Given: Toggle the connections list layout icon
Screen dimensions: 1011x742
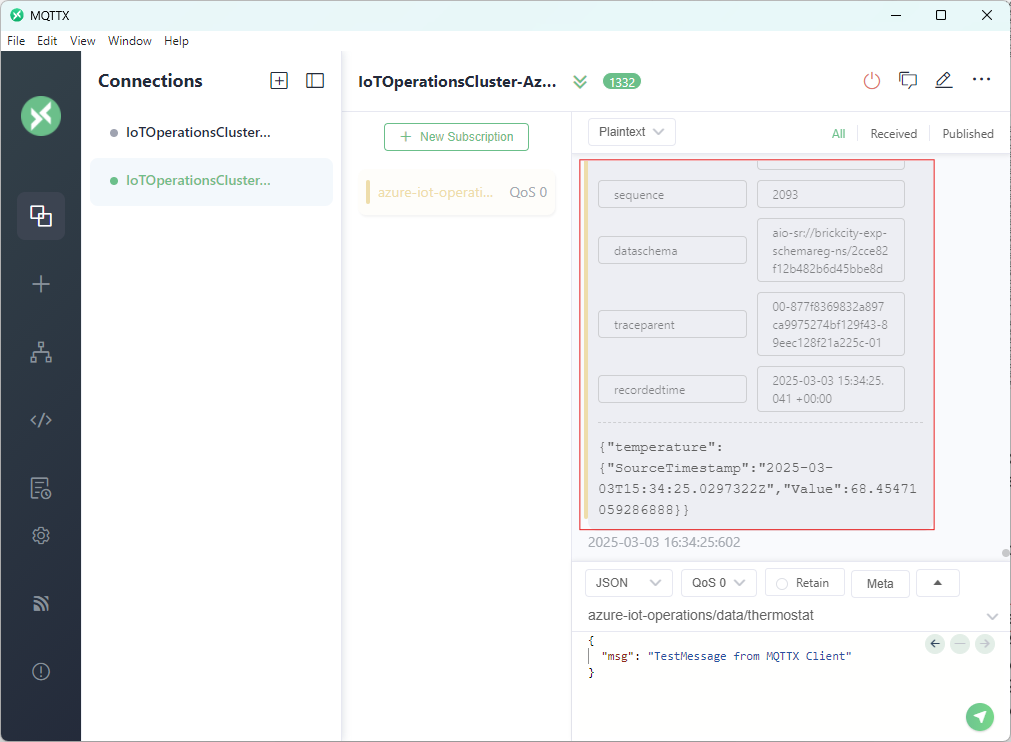Looking at the screenshot, I should [x=315, y=81].
